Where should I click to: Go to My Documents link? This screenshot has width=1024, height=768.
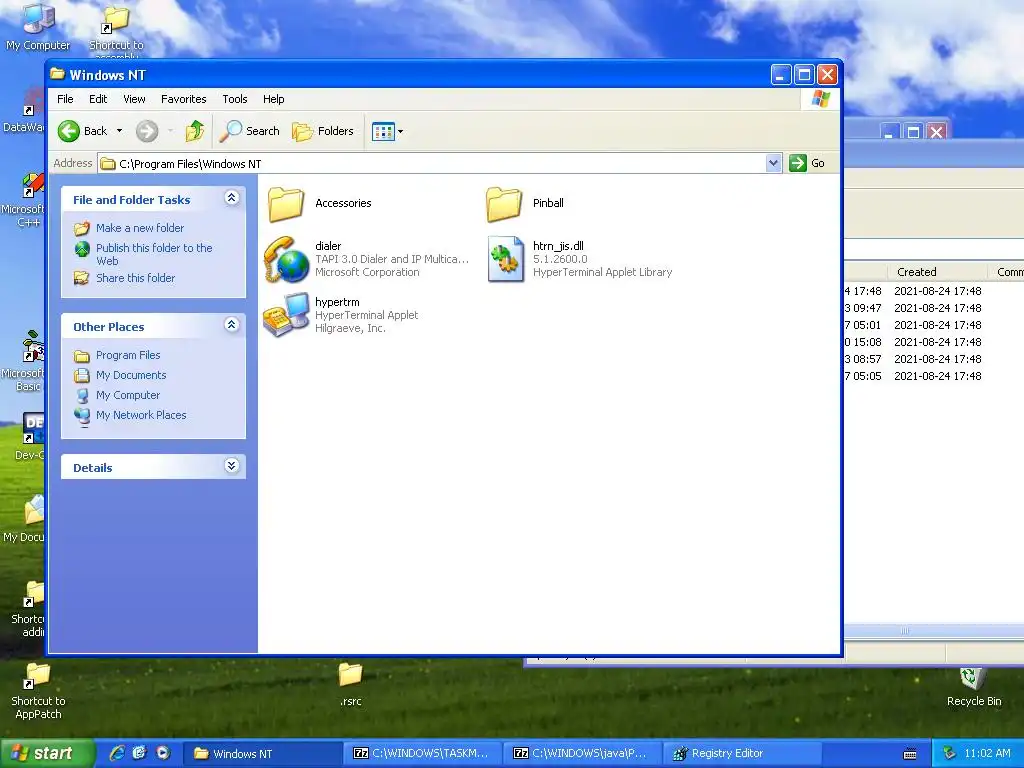[x=131, y=376]
